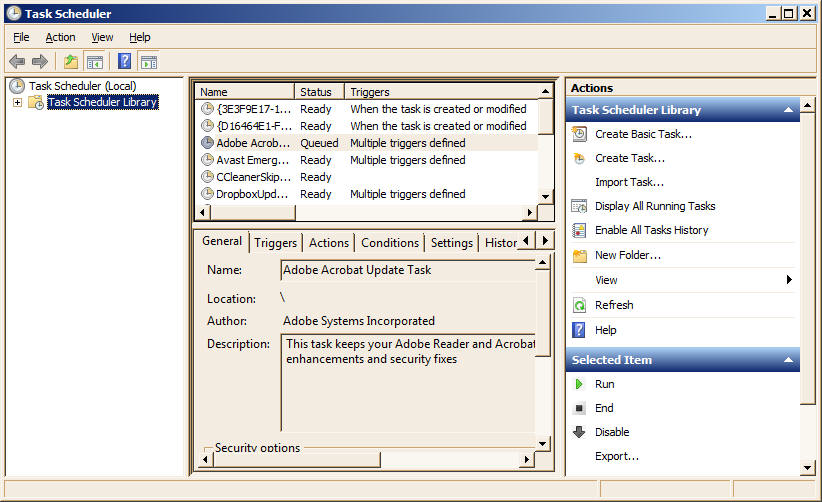Open the File menu

coord(21,37)
